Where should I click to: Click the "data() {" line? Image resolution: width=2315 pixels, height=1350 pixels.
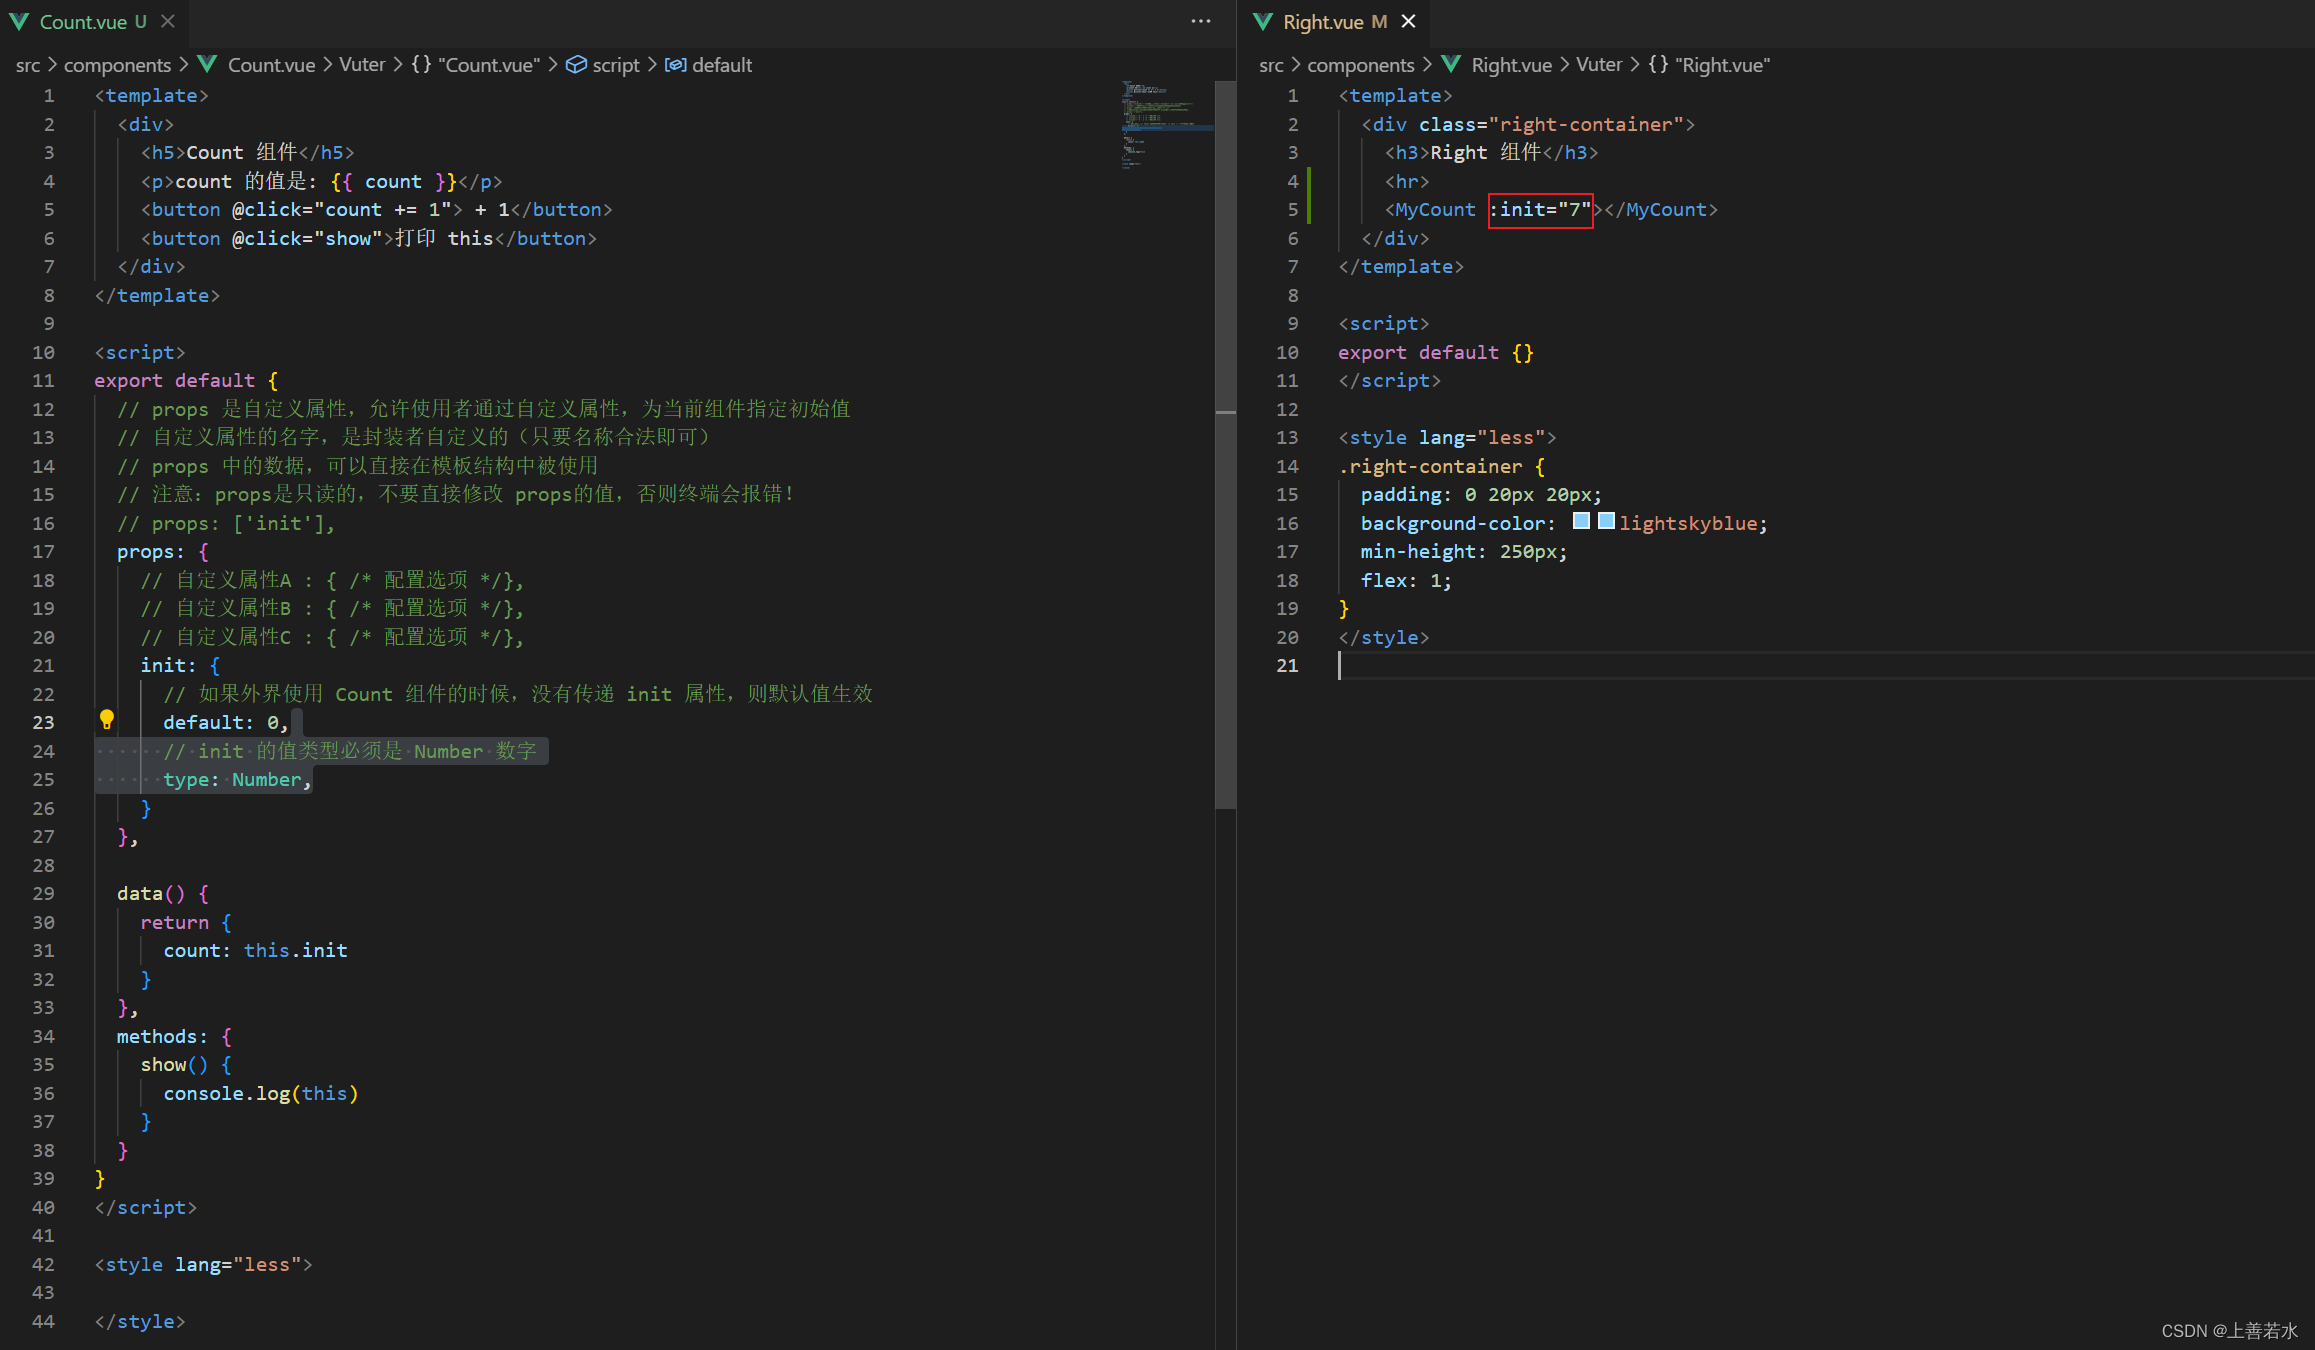click(163, 893)
